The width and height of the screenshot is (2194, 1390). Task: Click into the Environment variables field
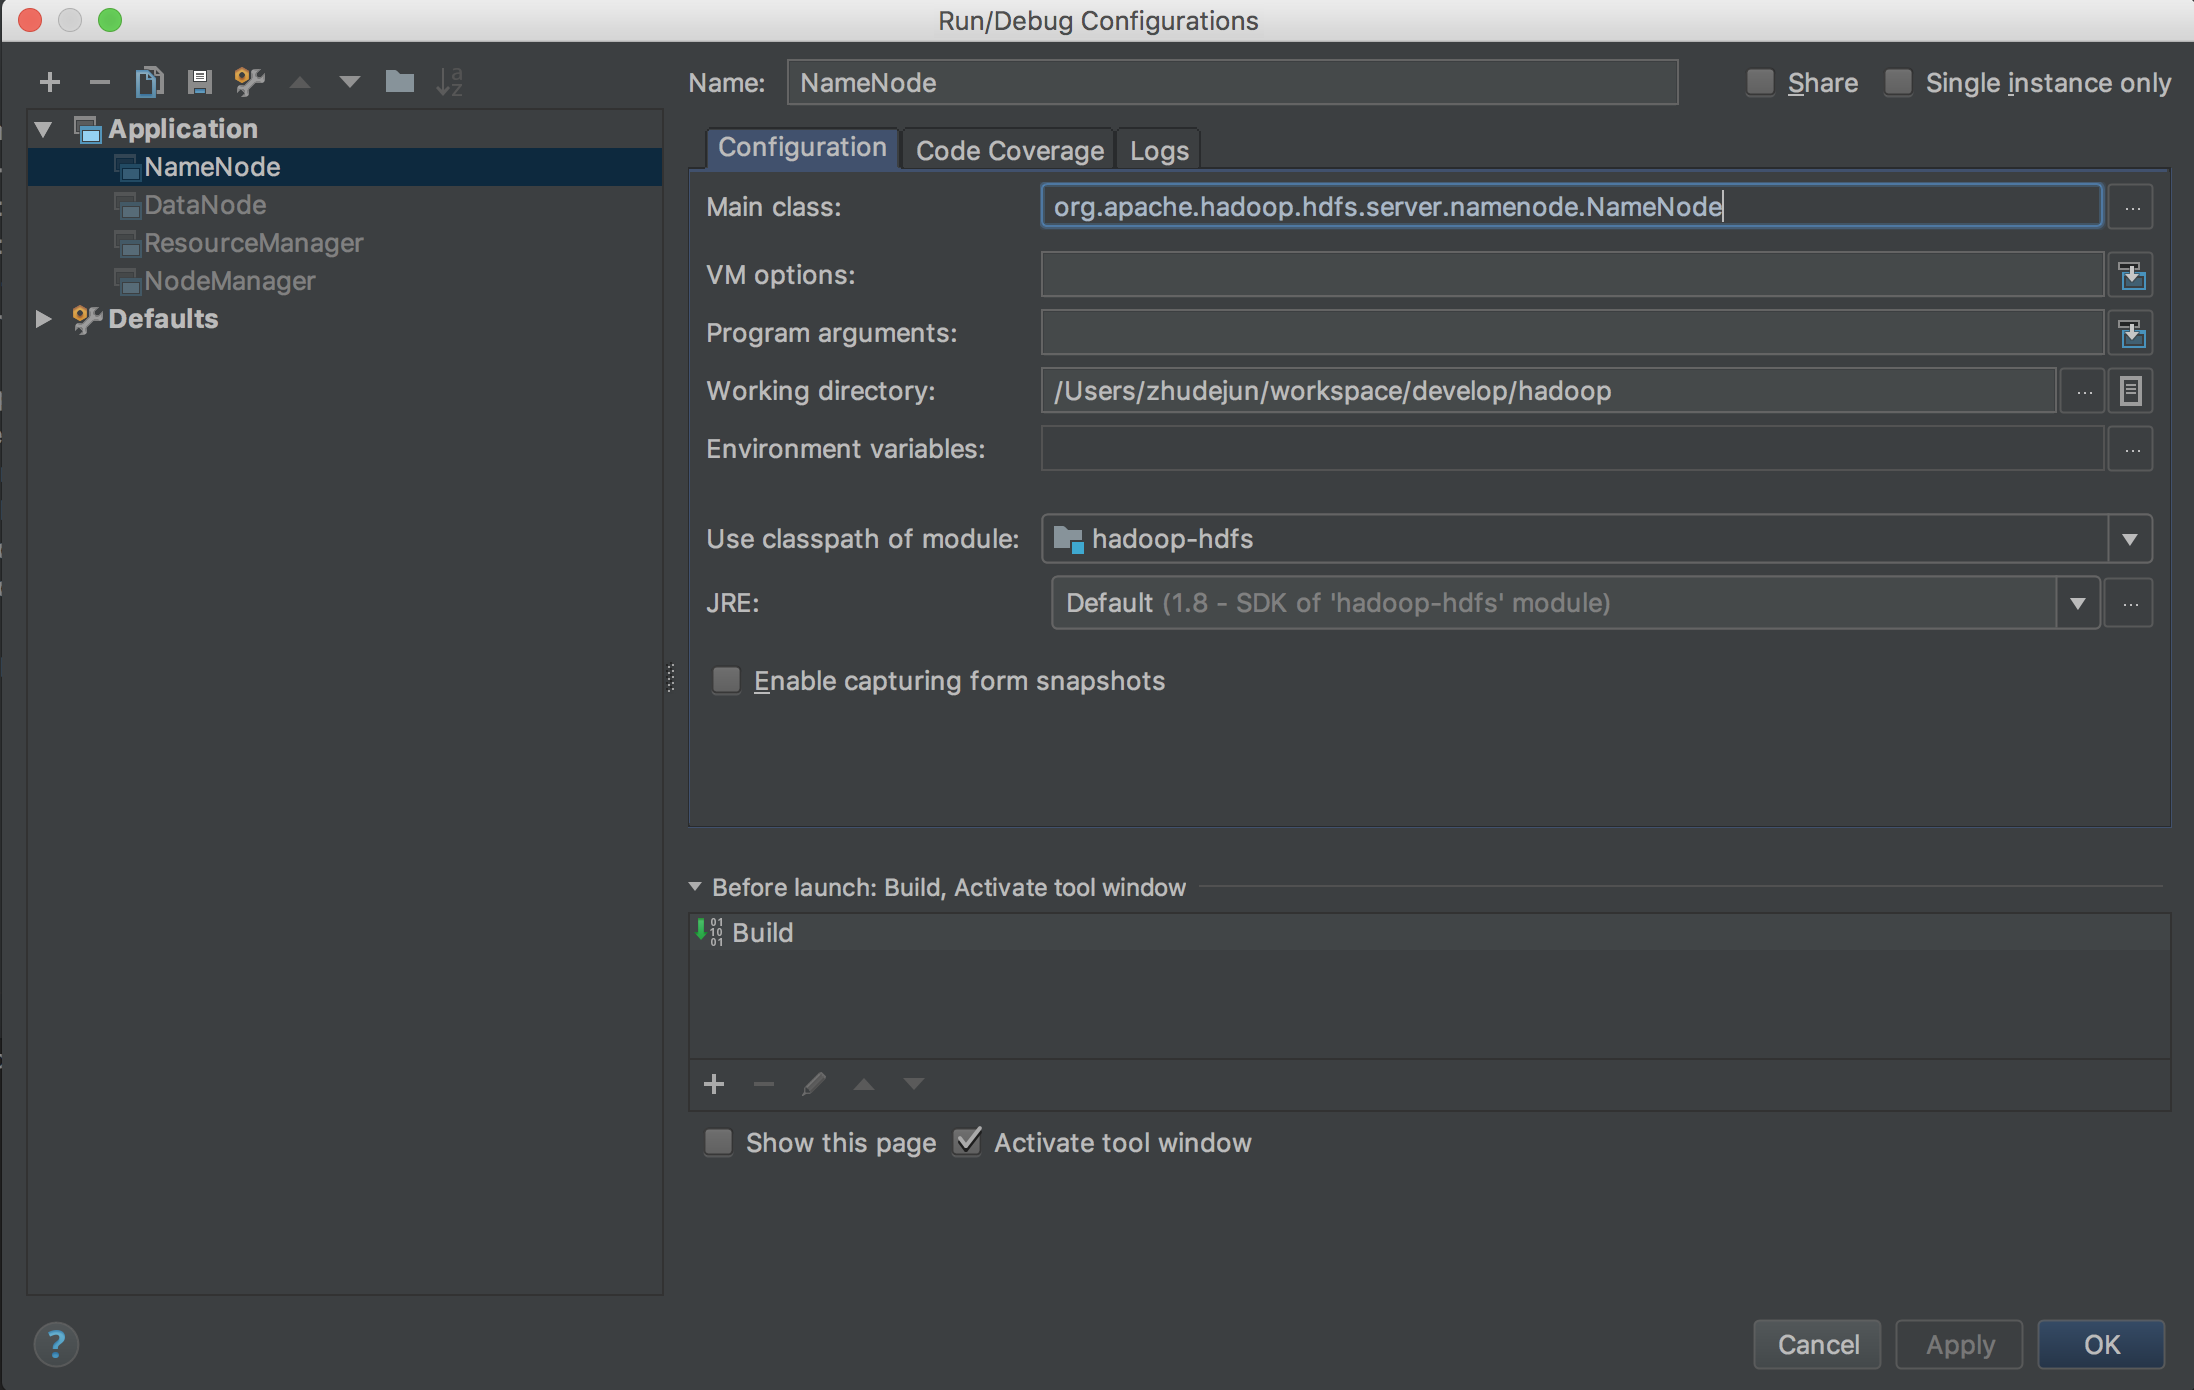pos(1572,449)
